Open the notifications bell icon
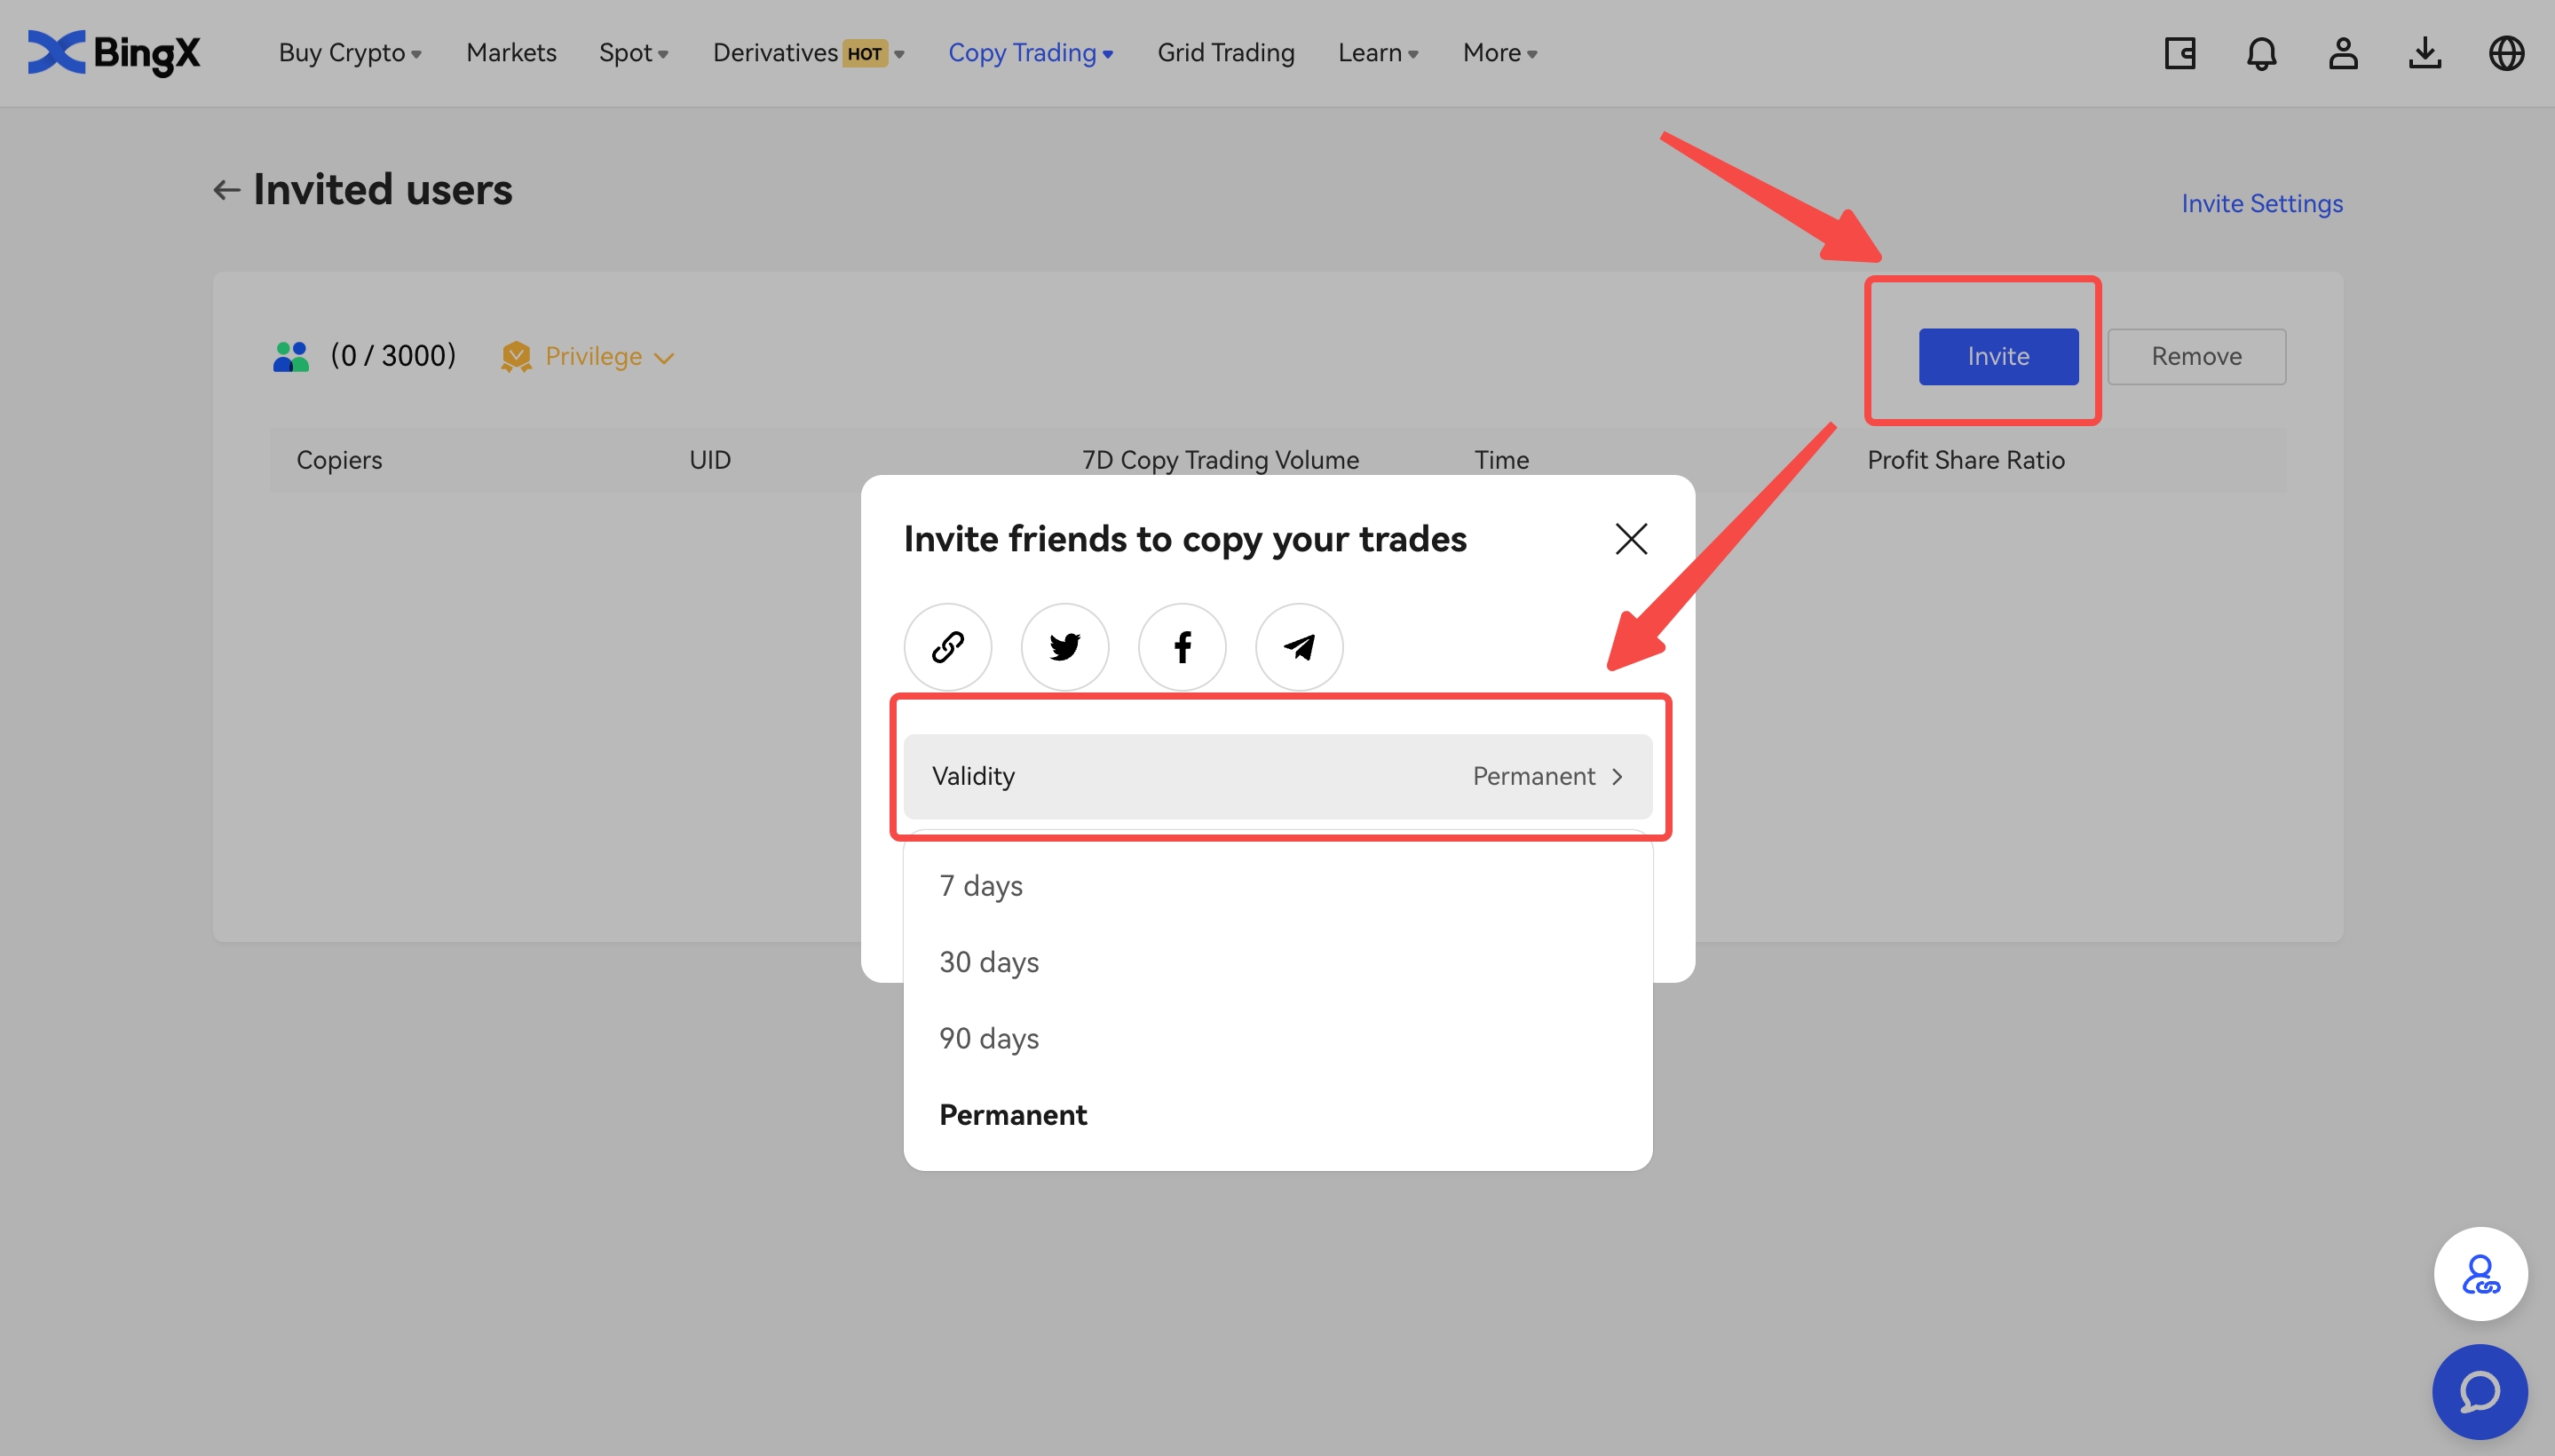Image resolution: width=2555 pixels, height=1456 pixels. click(x=2261, y=53)
